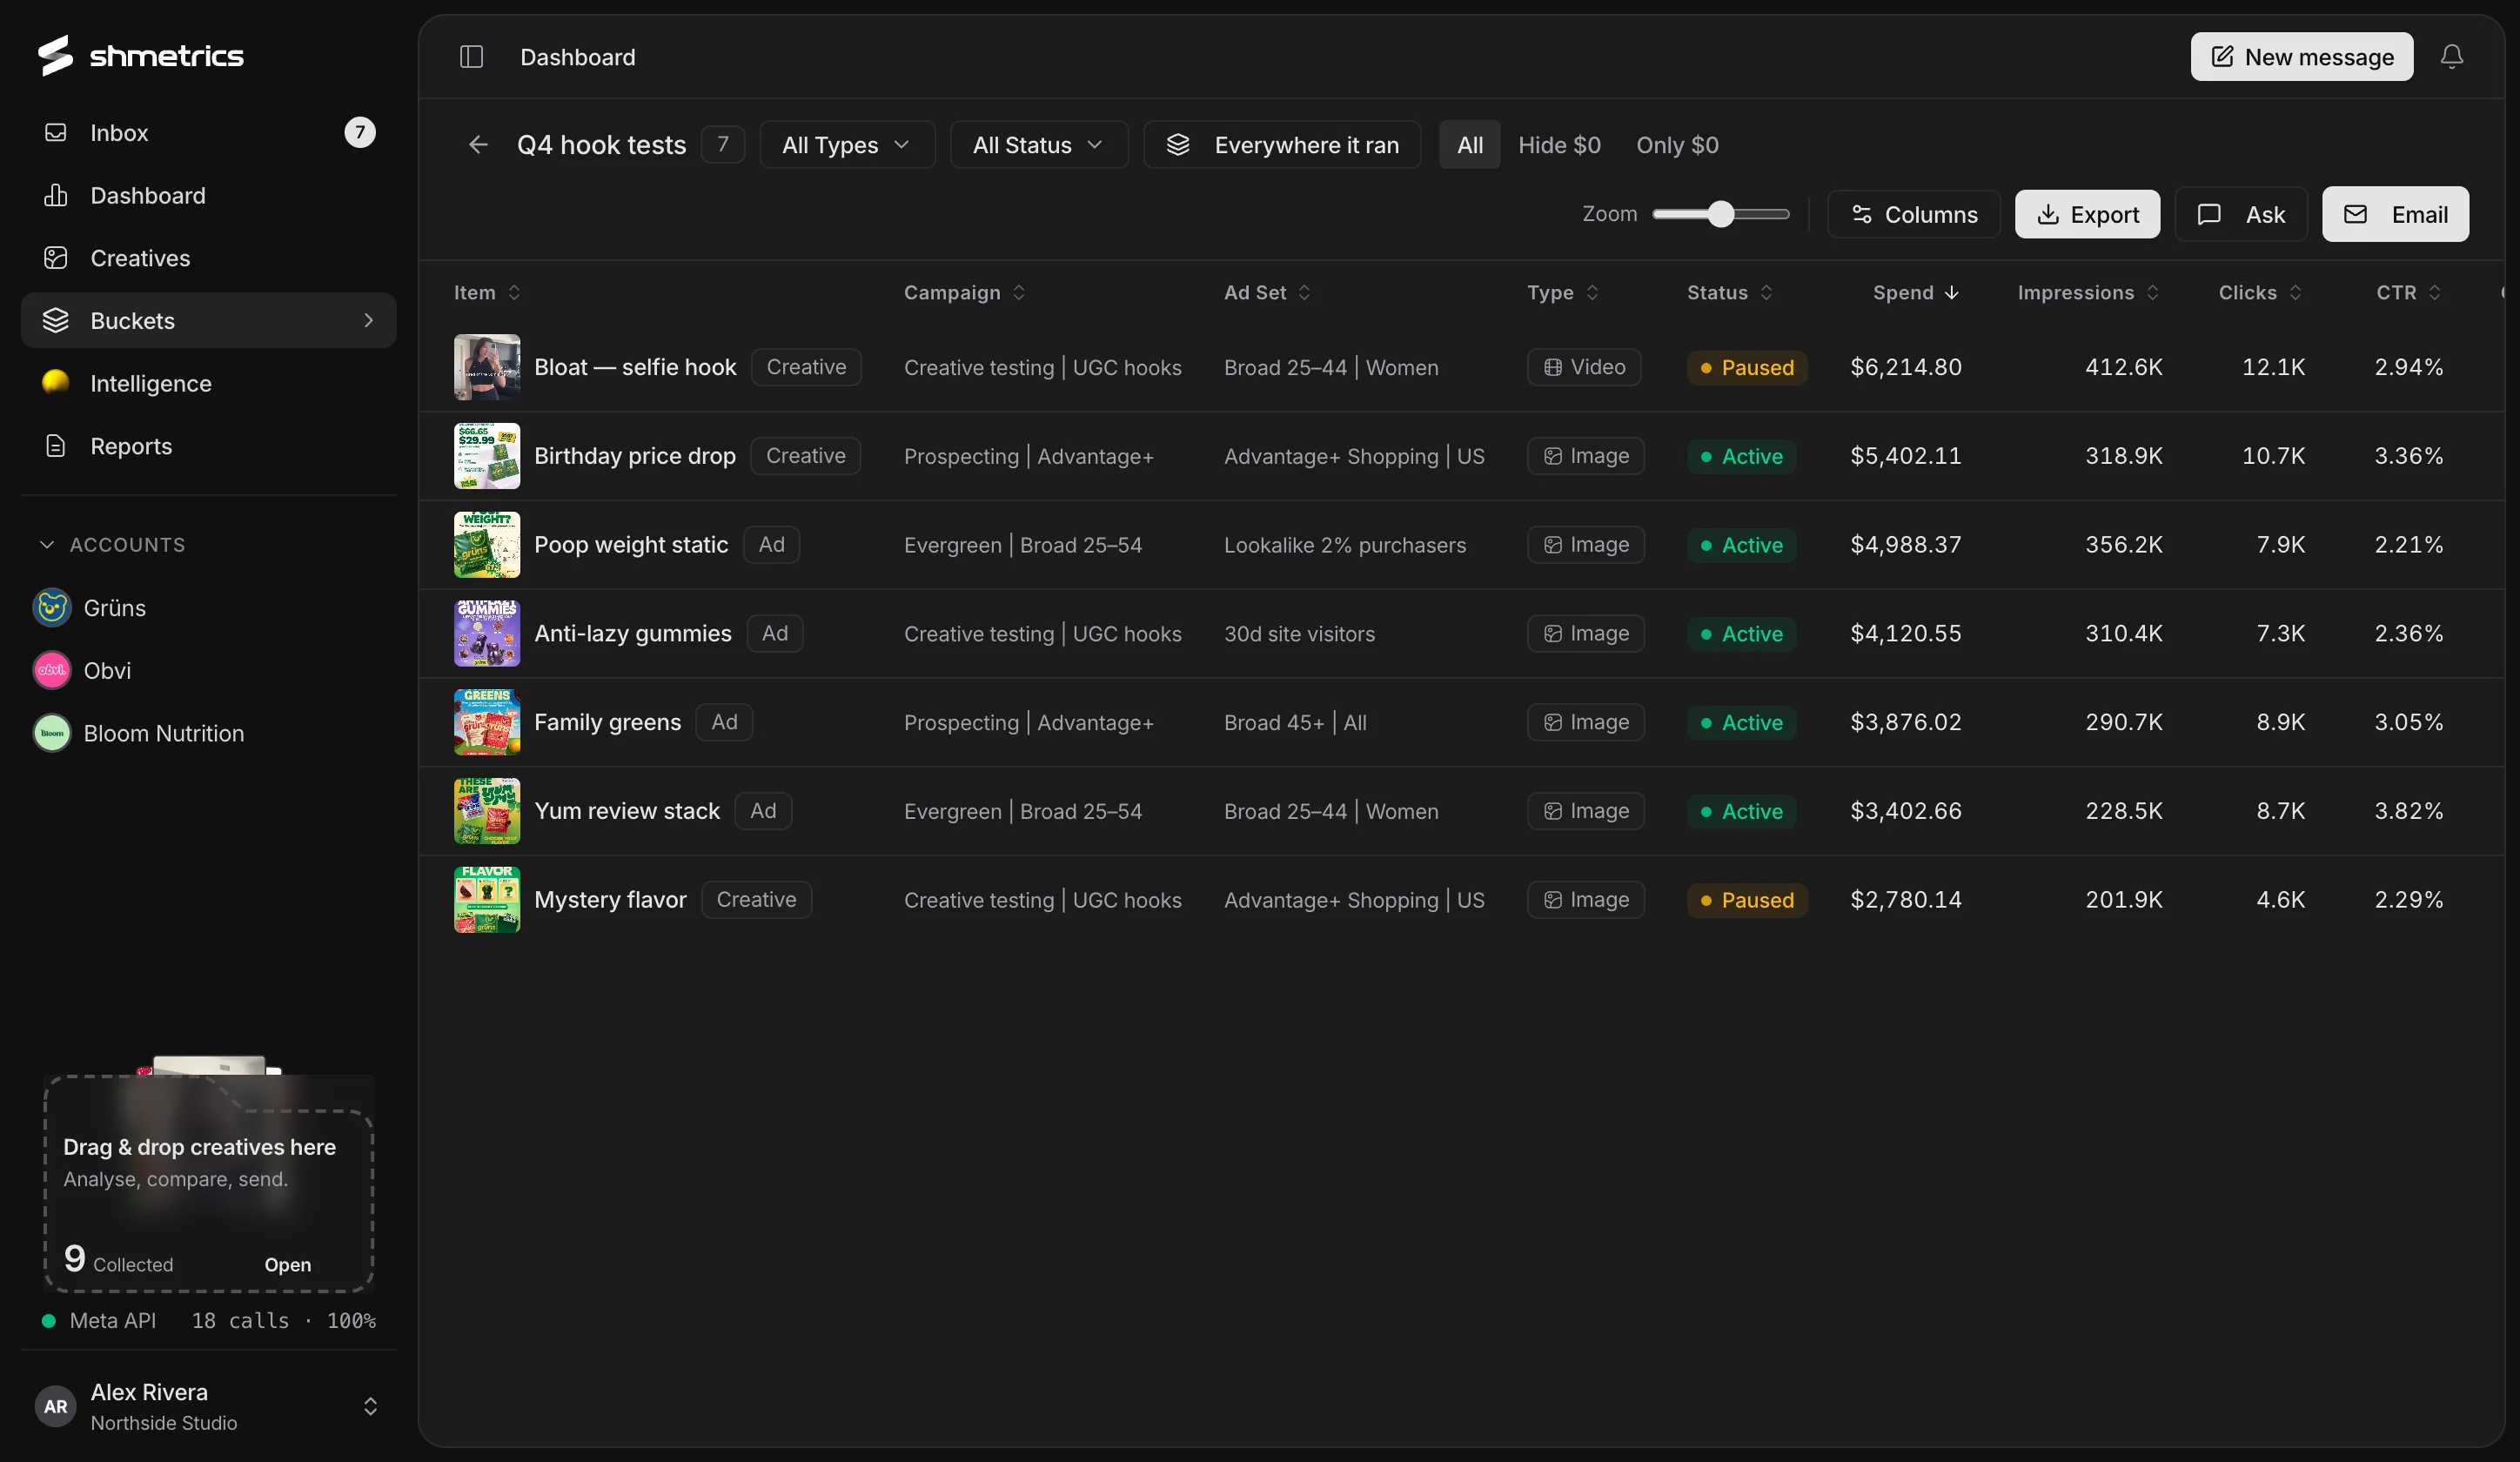This screenshot has height=1462, width=2520.
Task: Open the collected creatives drop zone
Action: 208,1185
